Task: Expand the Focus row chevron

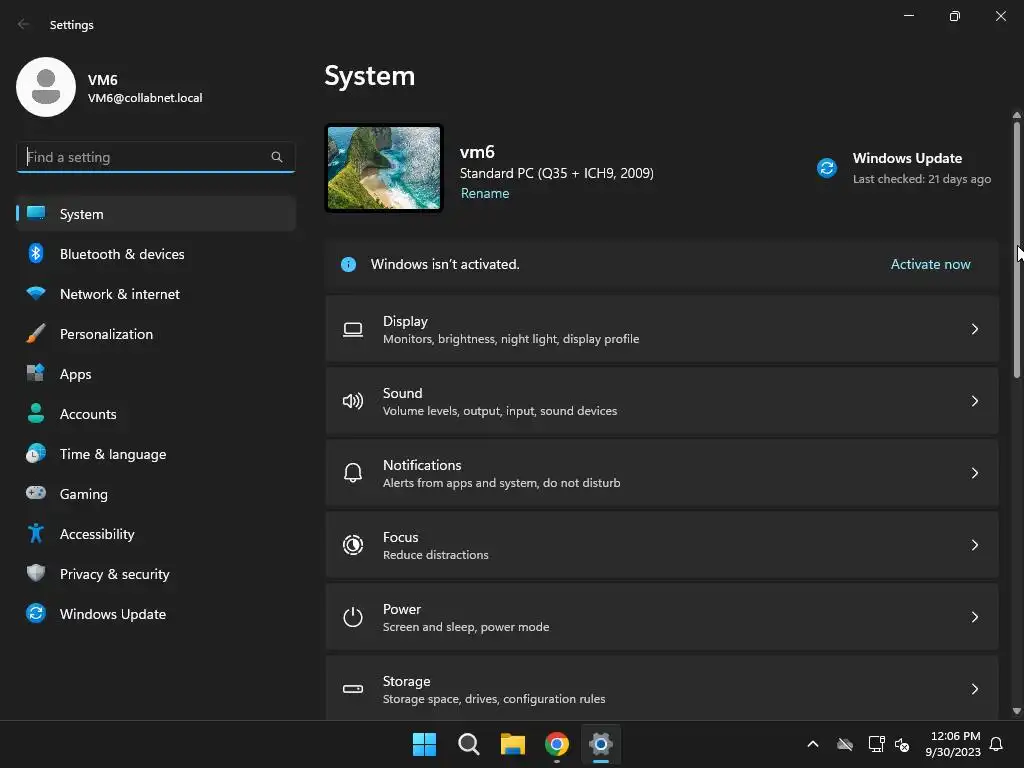Action: [x=974, y=545]
